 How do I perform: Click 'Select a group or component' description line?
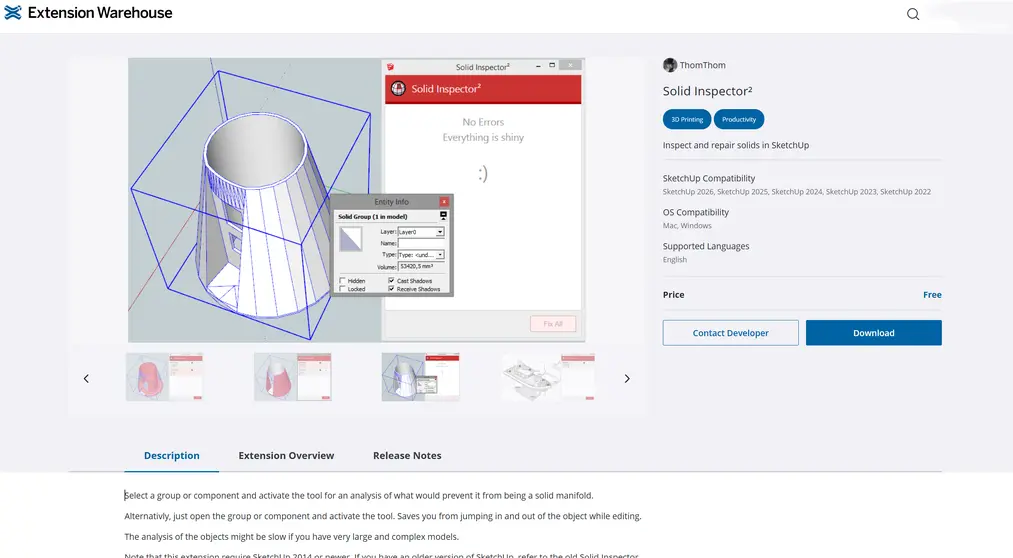359,495
